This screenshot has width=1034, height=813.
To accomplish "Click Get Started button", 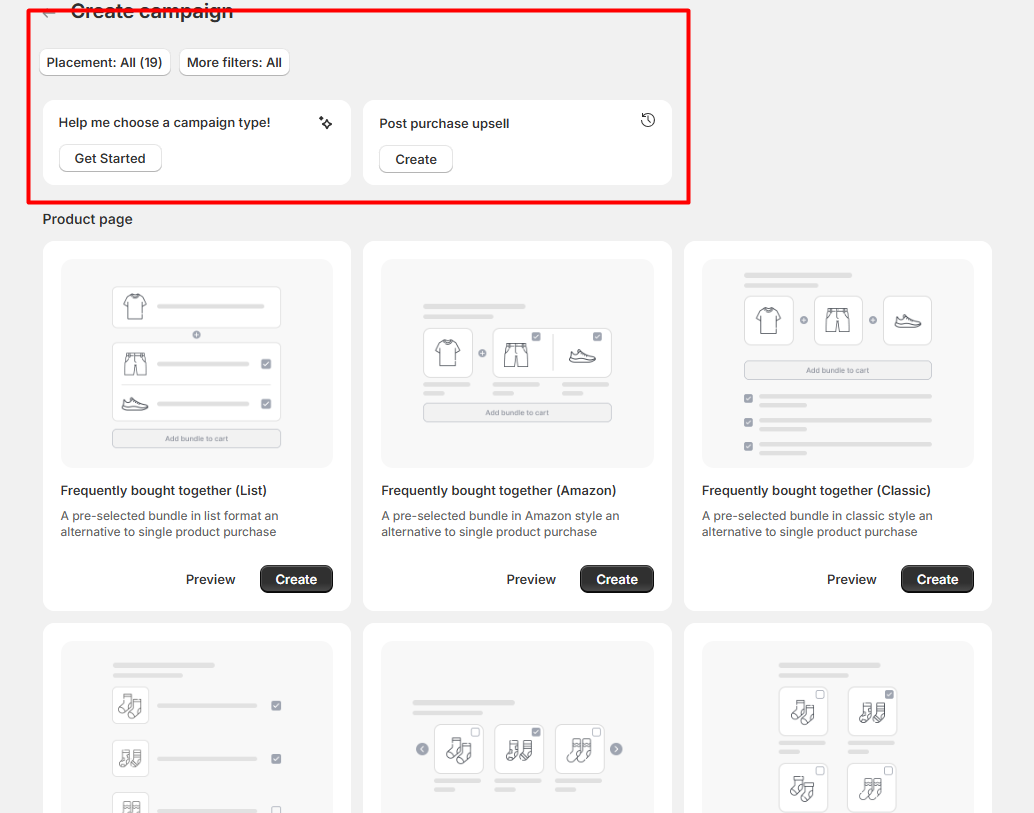I will (110, 158).
